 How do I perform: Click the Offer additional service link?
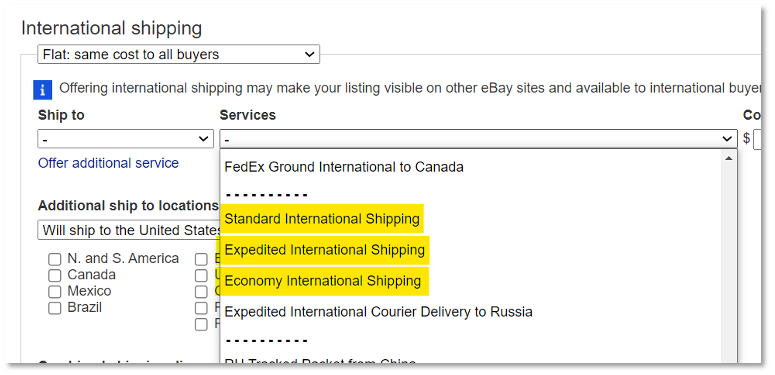pos(108,163)
